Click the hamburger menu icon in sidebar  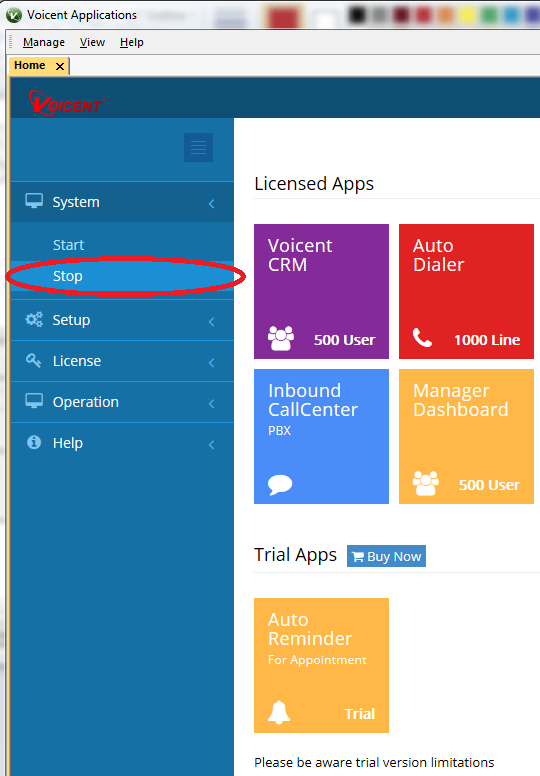coord(198,147)
